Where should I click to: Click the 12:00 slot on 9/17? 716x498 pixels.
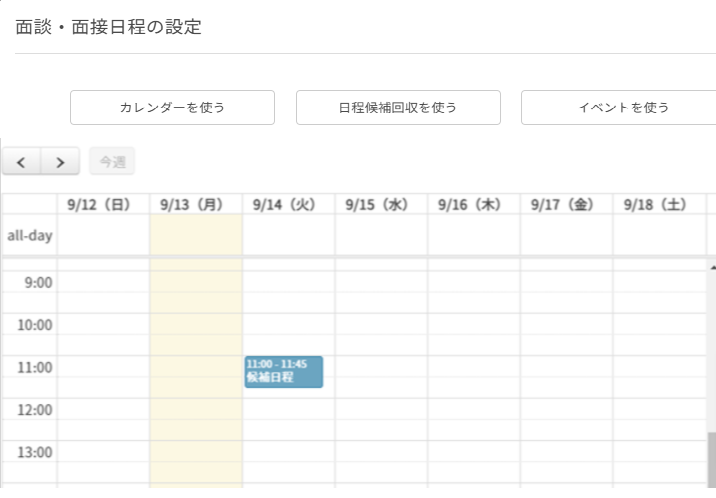pyautogui.click(x=566, y=409)
